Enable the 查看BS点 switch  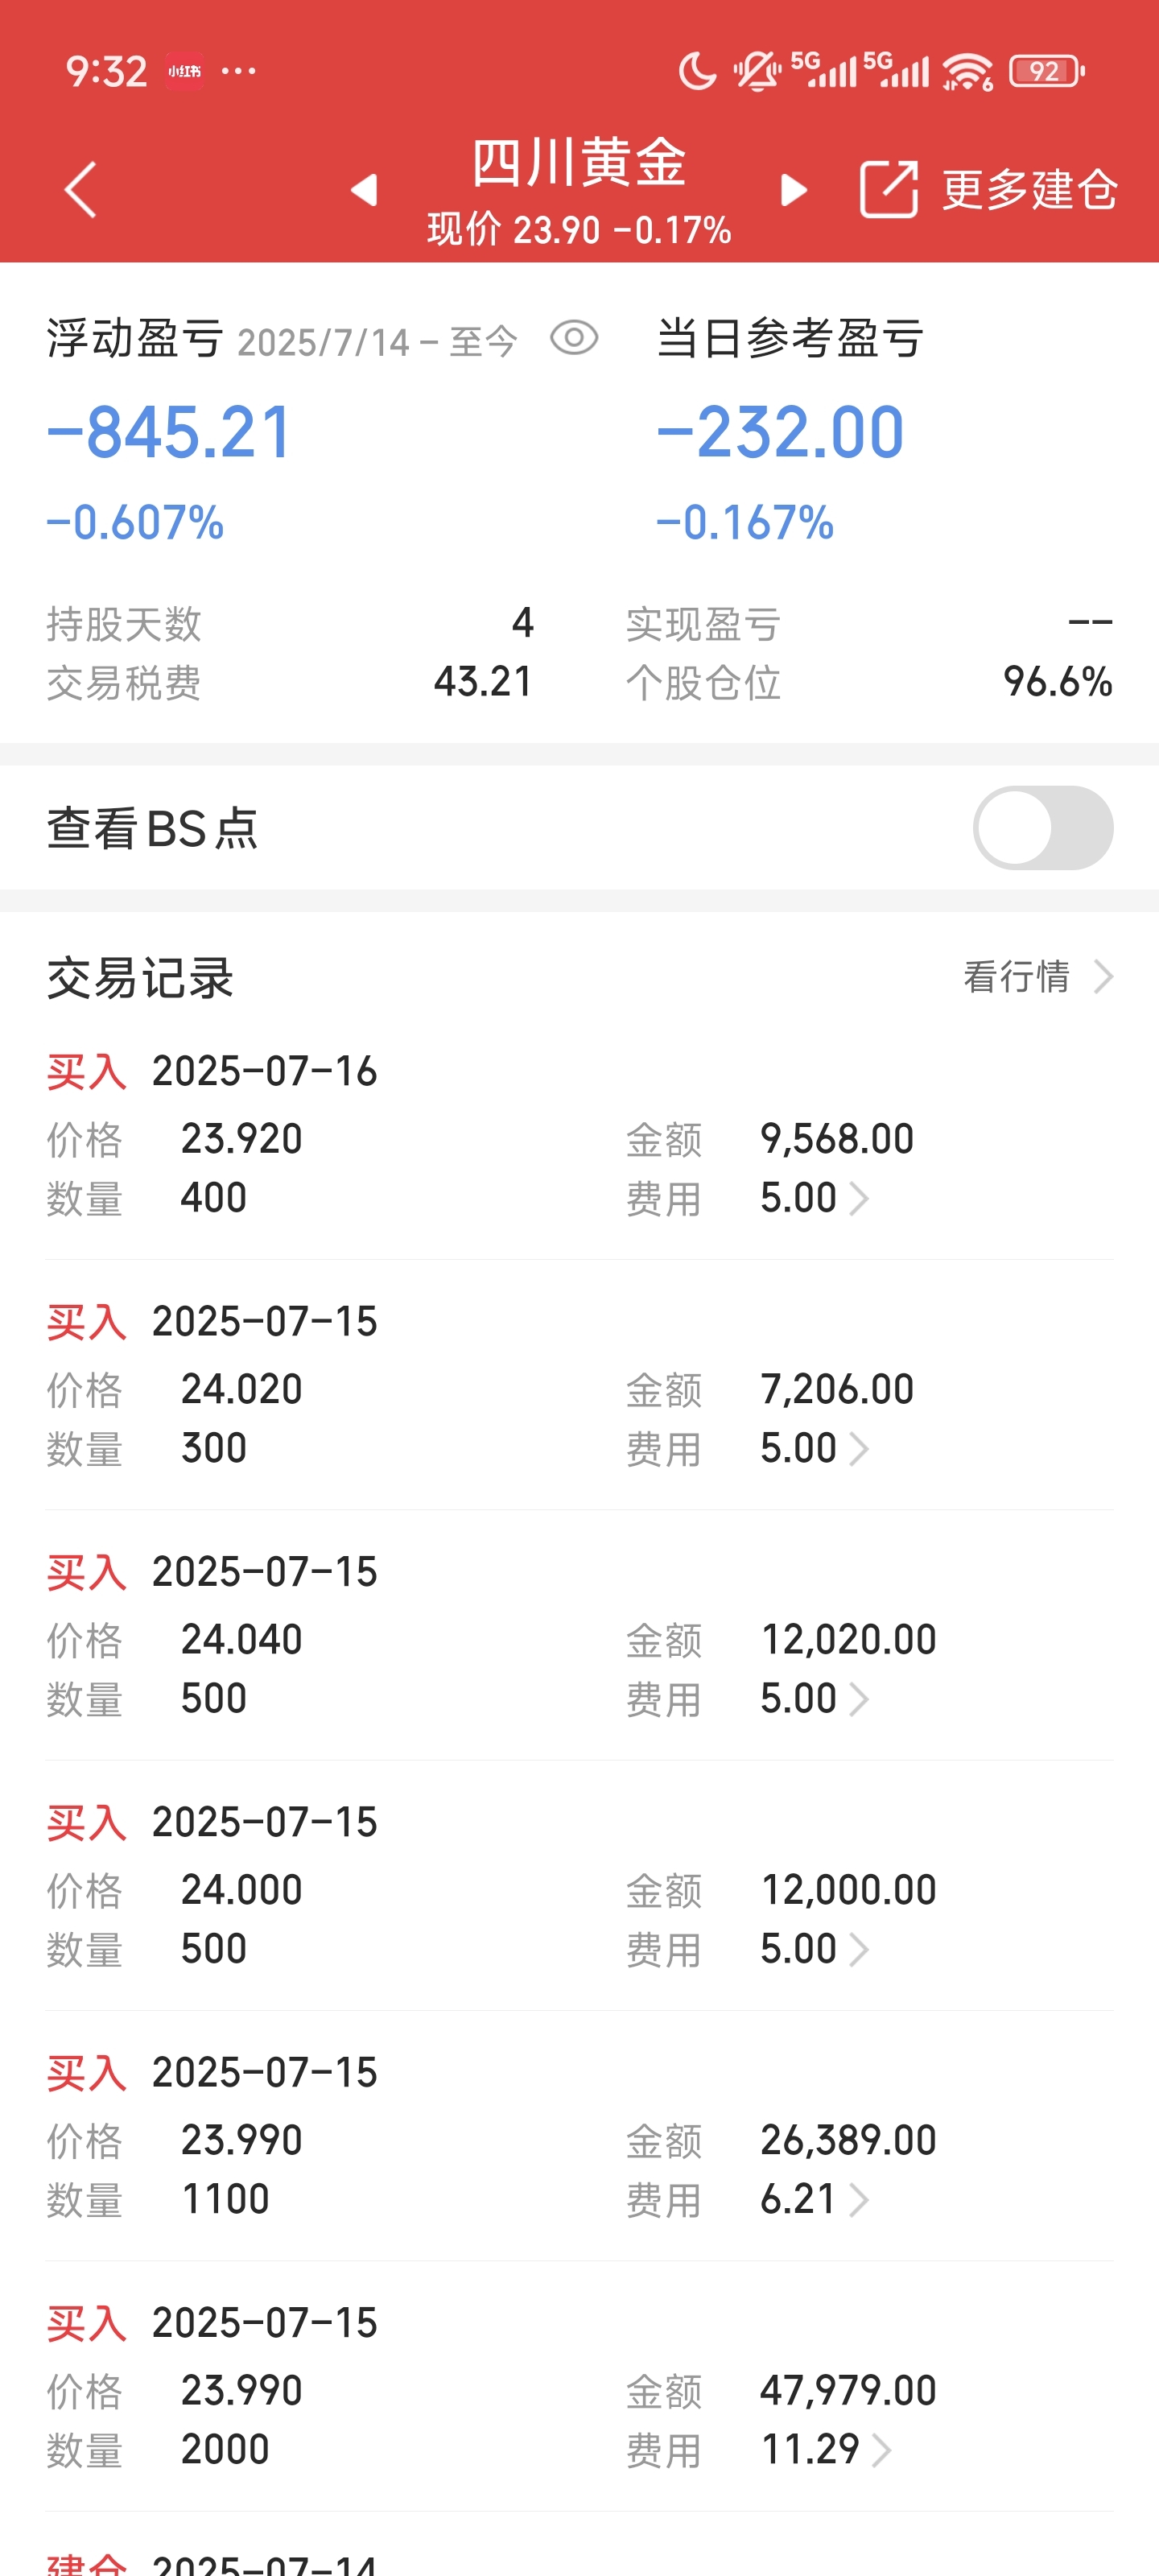[1042, 827]
